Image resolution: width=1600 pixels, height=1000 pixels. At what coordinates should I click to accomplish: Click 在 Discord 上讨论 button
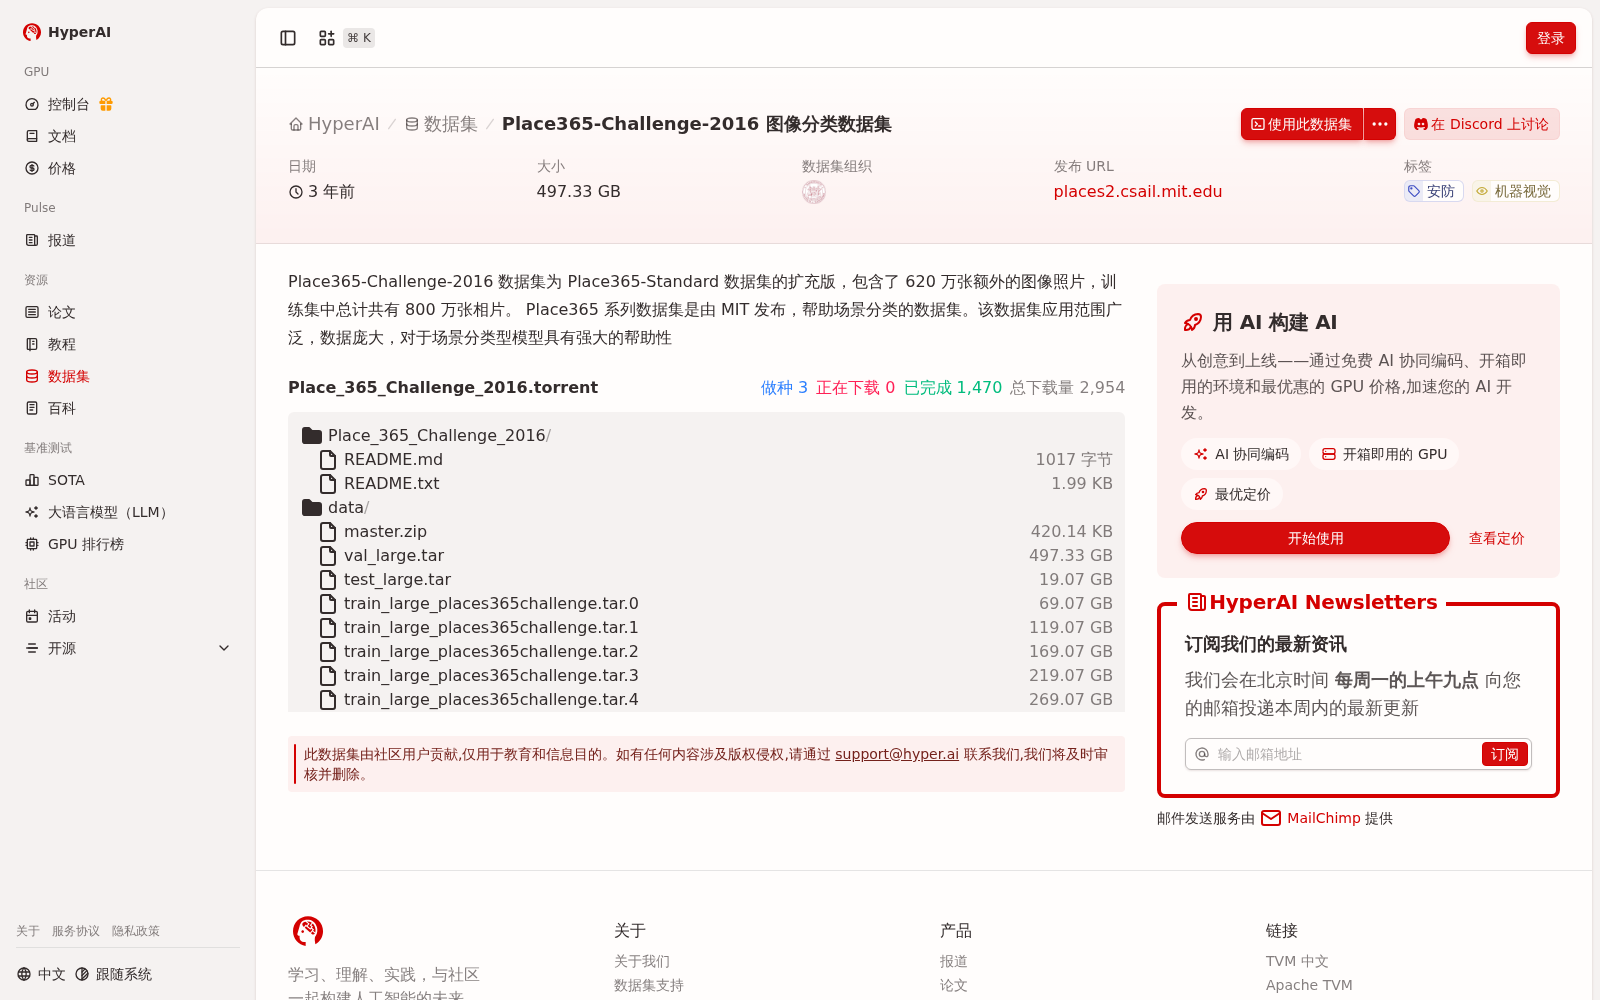tap(1481, 124)
